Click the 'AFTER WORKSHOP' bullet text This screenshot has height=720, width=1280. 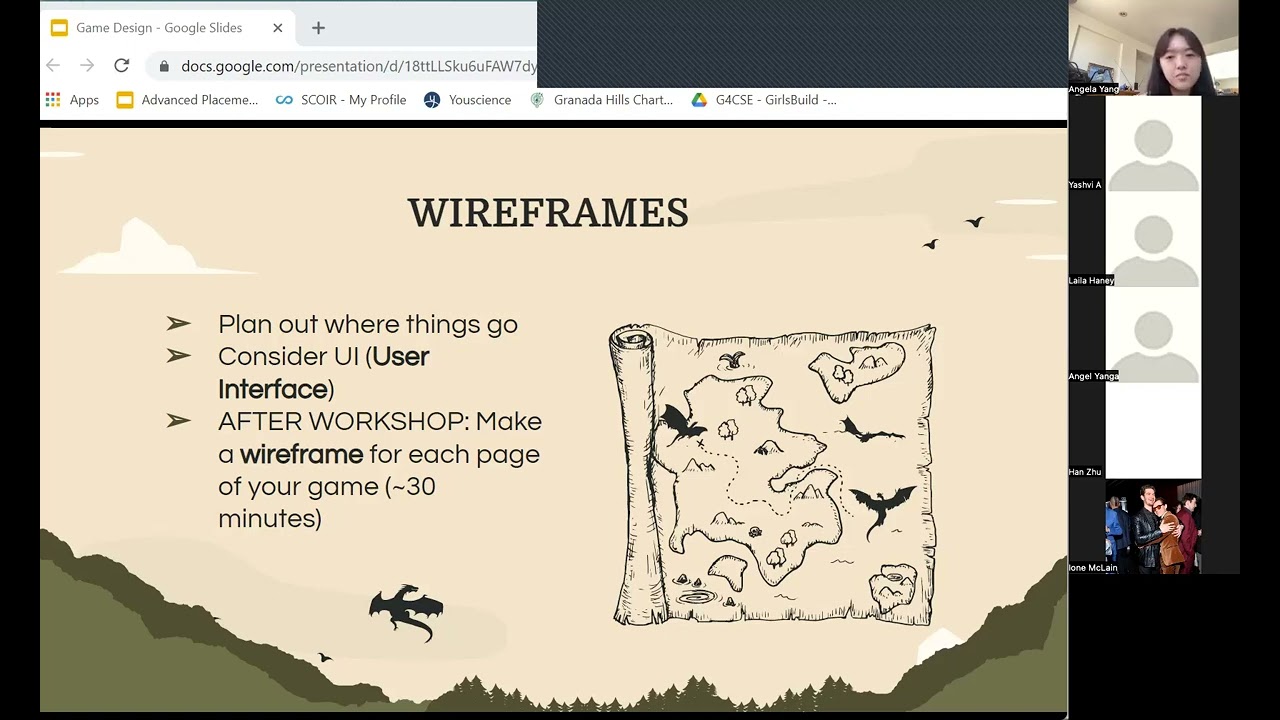(x=380, y=470)
